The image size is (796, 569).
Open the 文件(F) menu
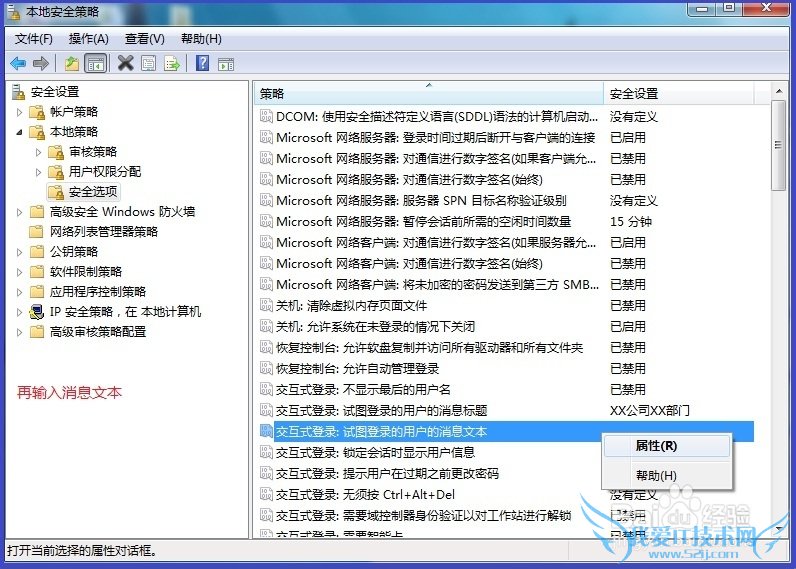click(x=34, y=39)
